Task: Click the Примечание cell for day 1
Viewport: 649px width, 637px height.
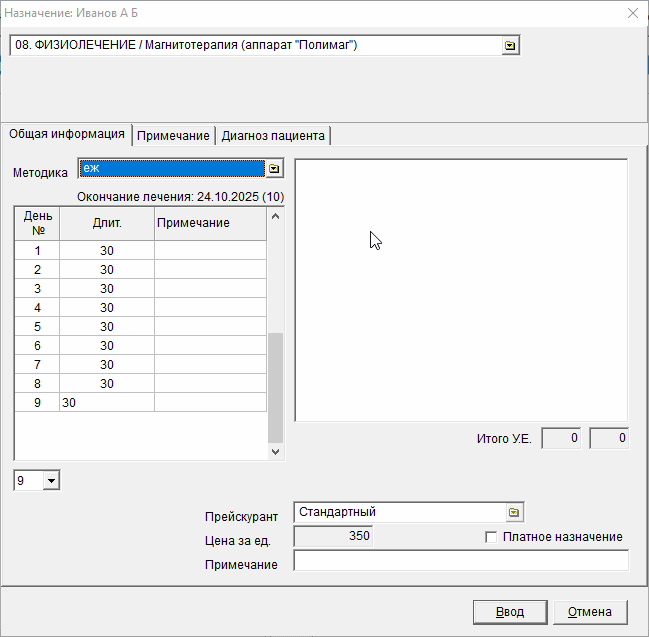Action: point(210,251)
